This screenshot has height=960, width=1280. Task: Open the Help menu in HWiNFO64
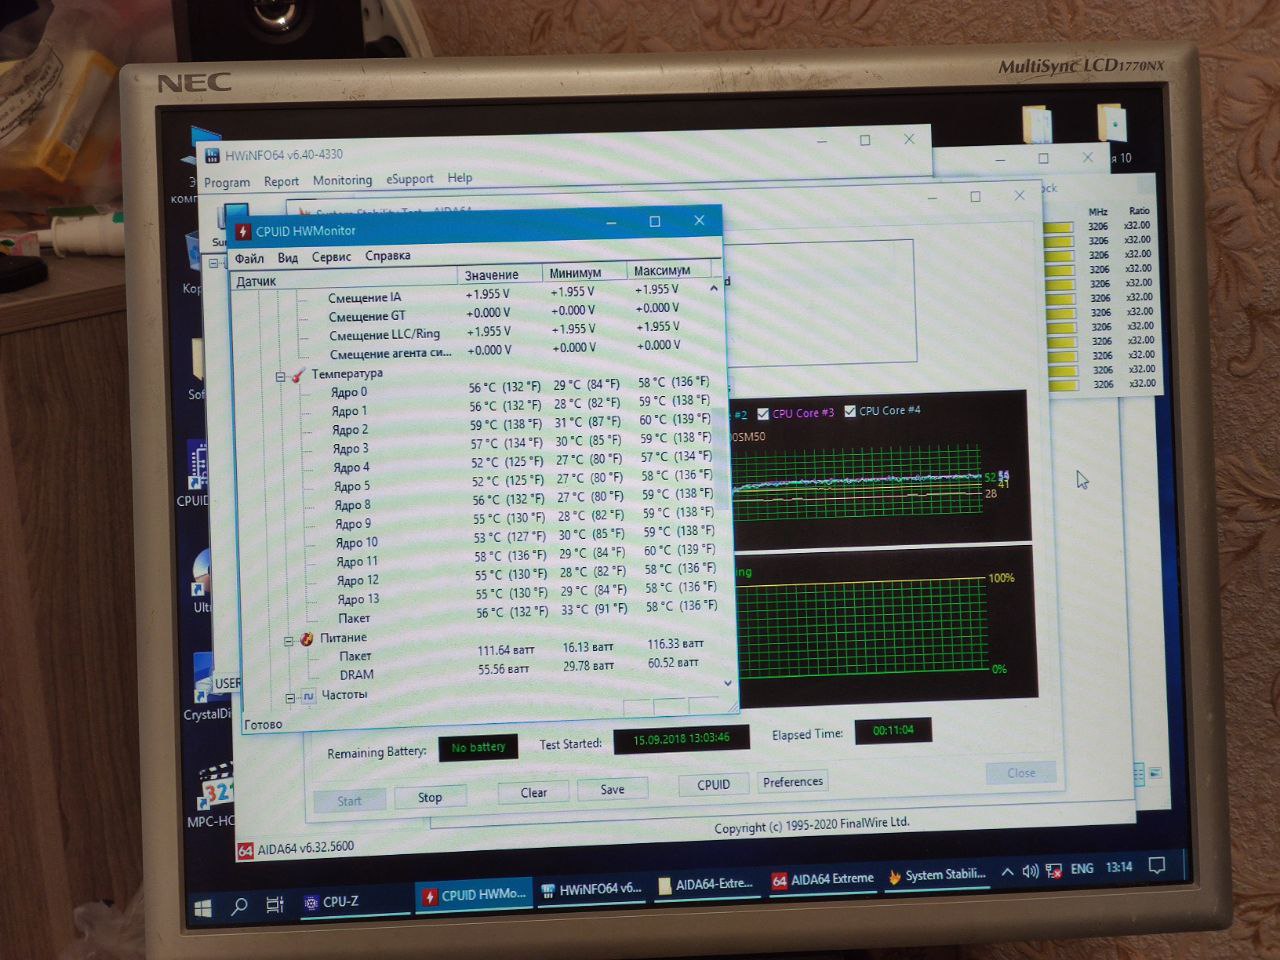pyautogui.click(x=460, y=178)
